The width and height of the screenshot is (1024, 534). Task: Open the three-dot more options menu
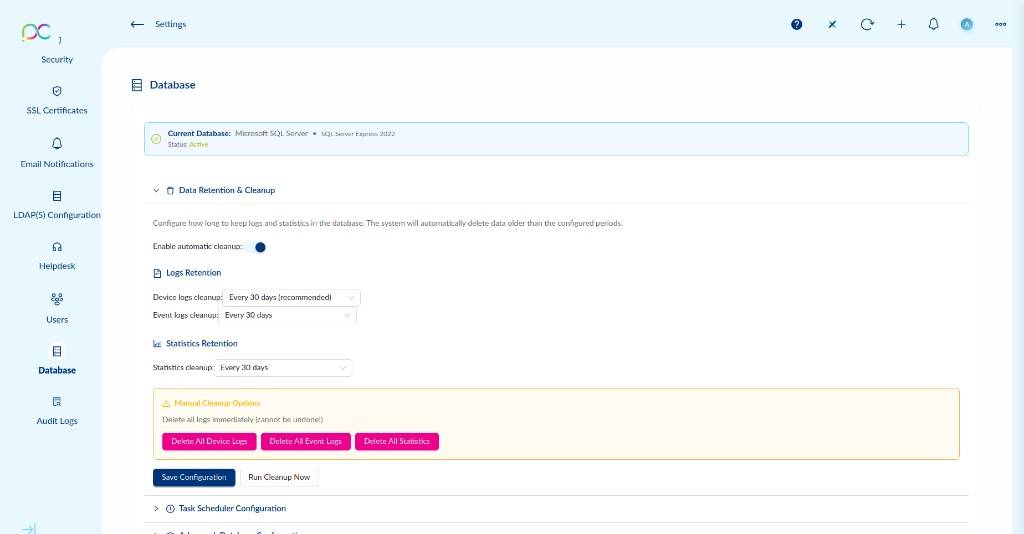pos(1000,24)
